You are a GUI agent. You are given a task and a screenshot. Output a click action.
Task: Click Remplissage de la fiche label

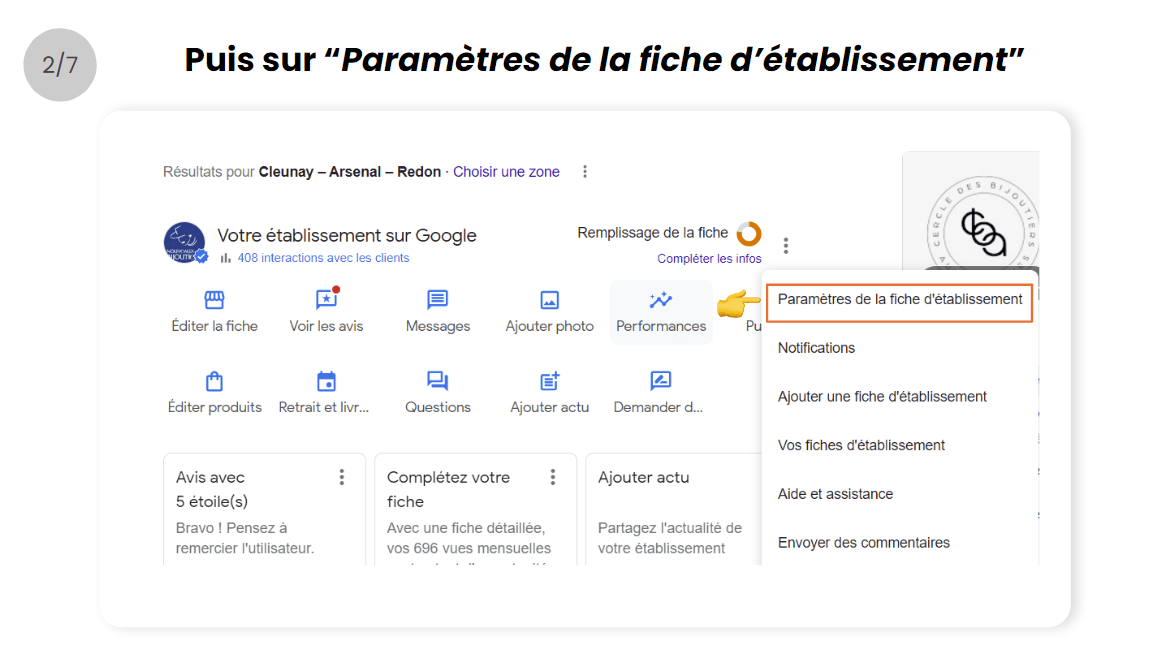pos(653,233)
